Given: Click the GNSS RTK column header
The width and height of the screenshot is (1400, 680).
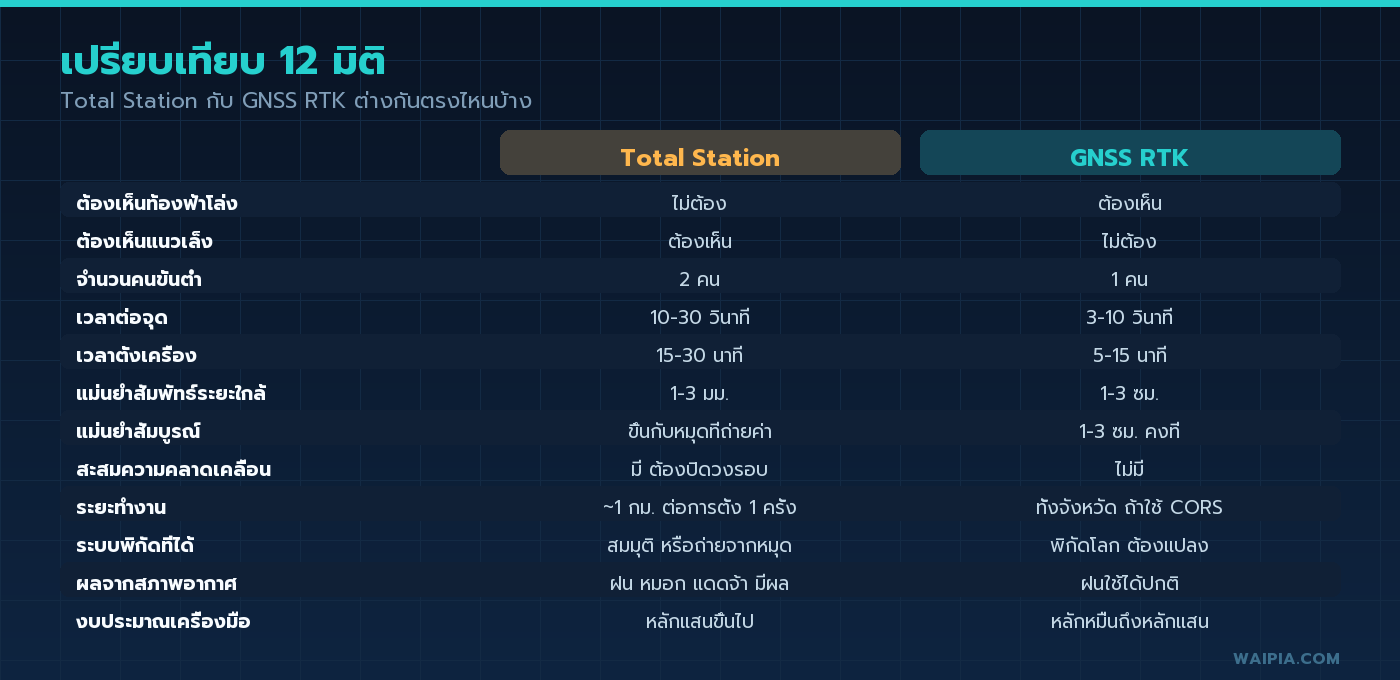Looking at the screenshot, I should (1130, 153).
